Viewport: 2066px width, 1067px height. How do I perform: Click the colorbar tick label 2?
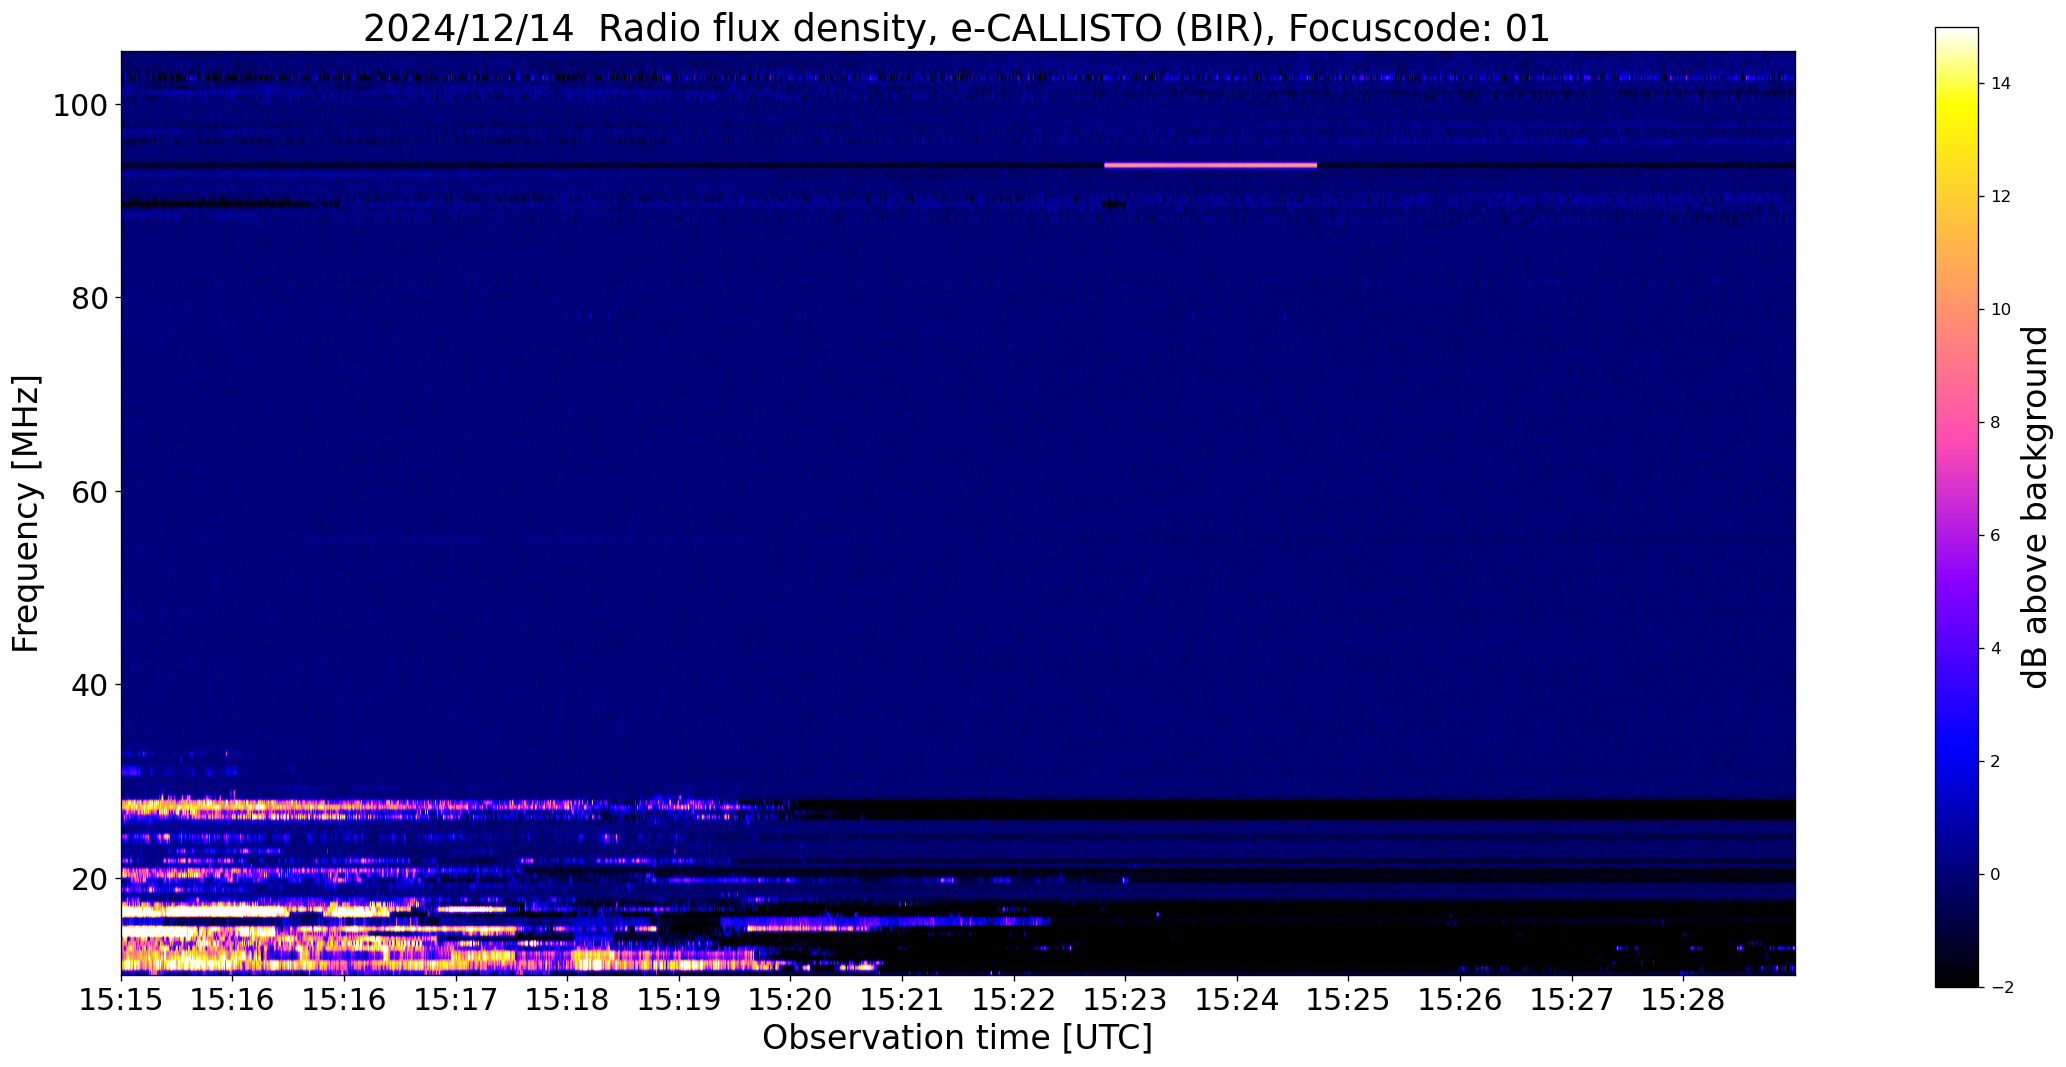pos(1995,762)
